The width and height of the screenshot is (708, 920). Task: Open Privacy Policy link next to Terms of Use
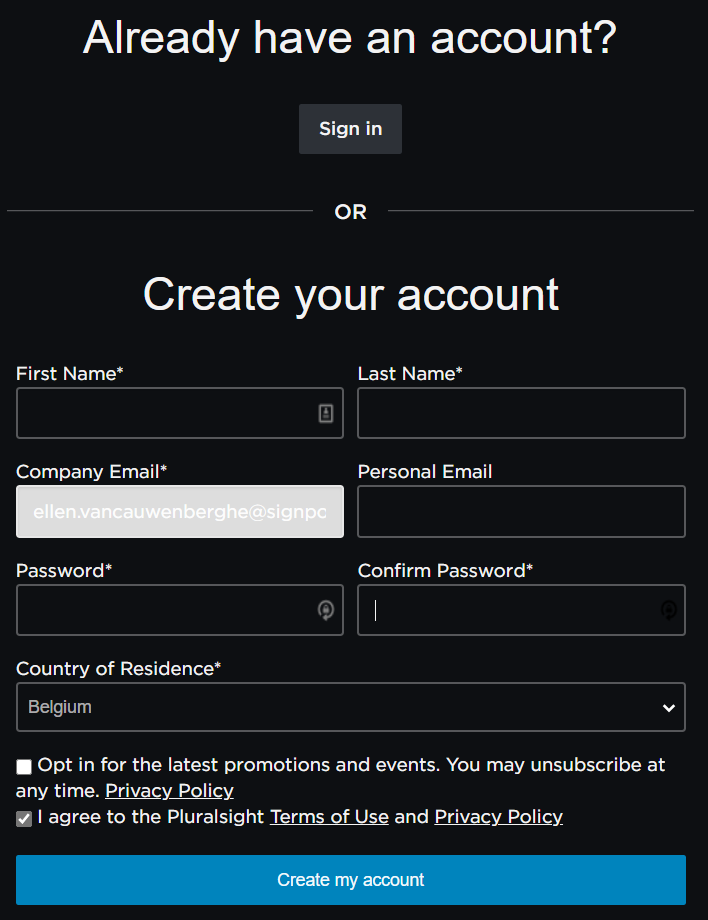pyautogui.click(x=499, y=817)
